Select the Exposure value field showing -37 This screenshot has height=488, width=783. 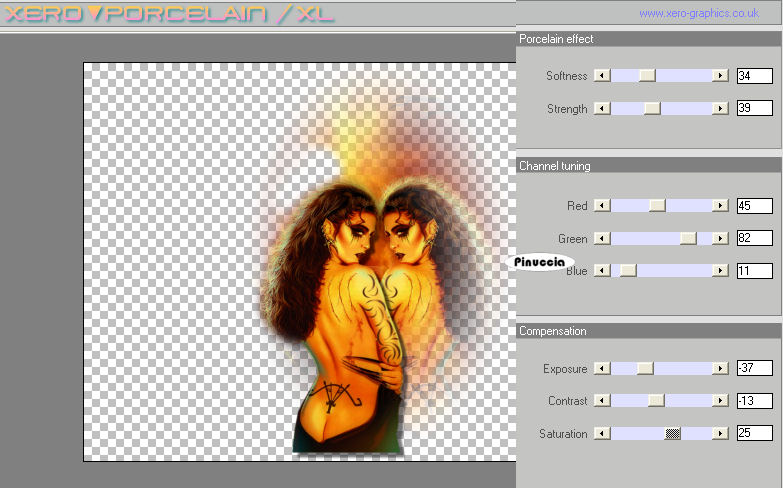(x=755, y=368)
